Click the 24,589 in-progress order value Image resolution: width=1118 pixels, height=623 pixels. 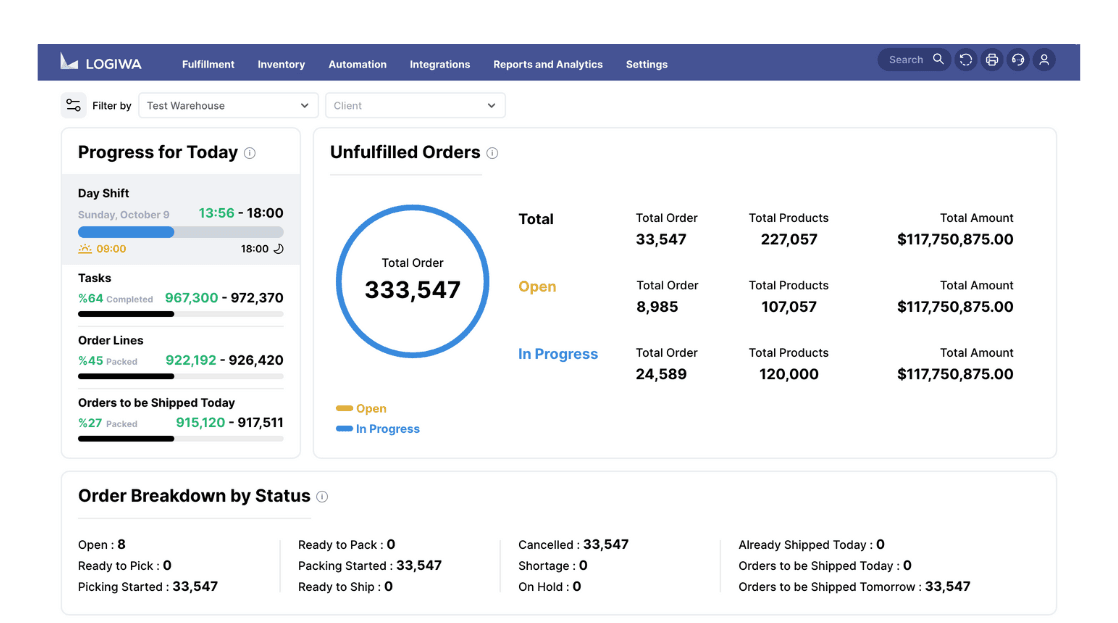[x=661, y=374]
